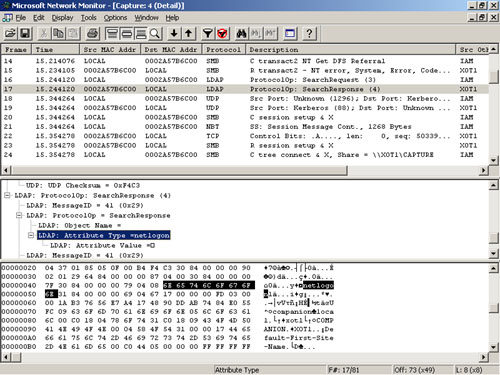The width and height of the screenshot is (500, 375).
Task: Toggle the summary pane toolbar icon
Action: pos(112,33)
